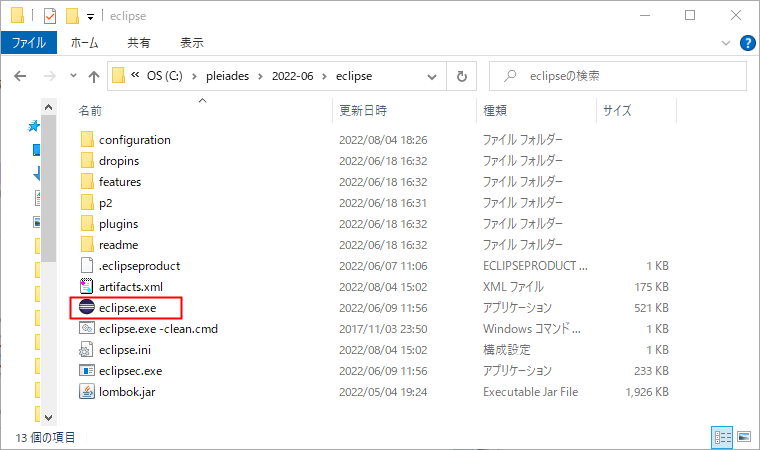Click the New Folder icon in title bar

[72, 16]
